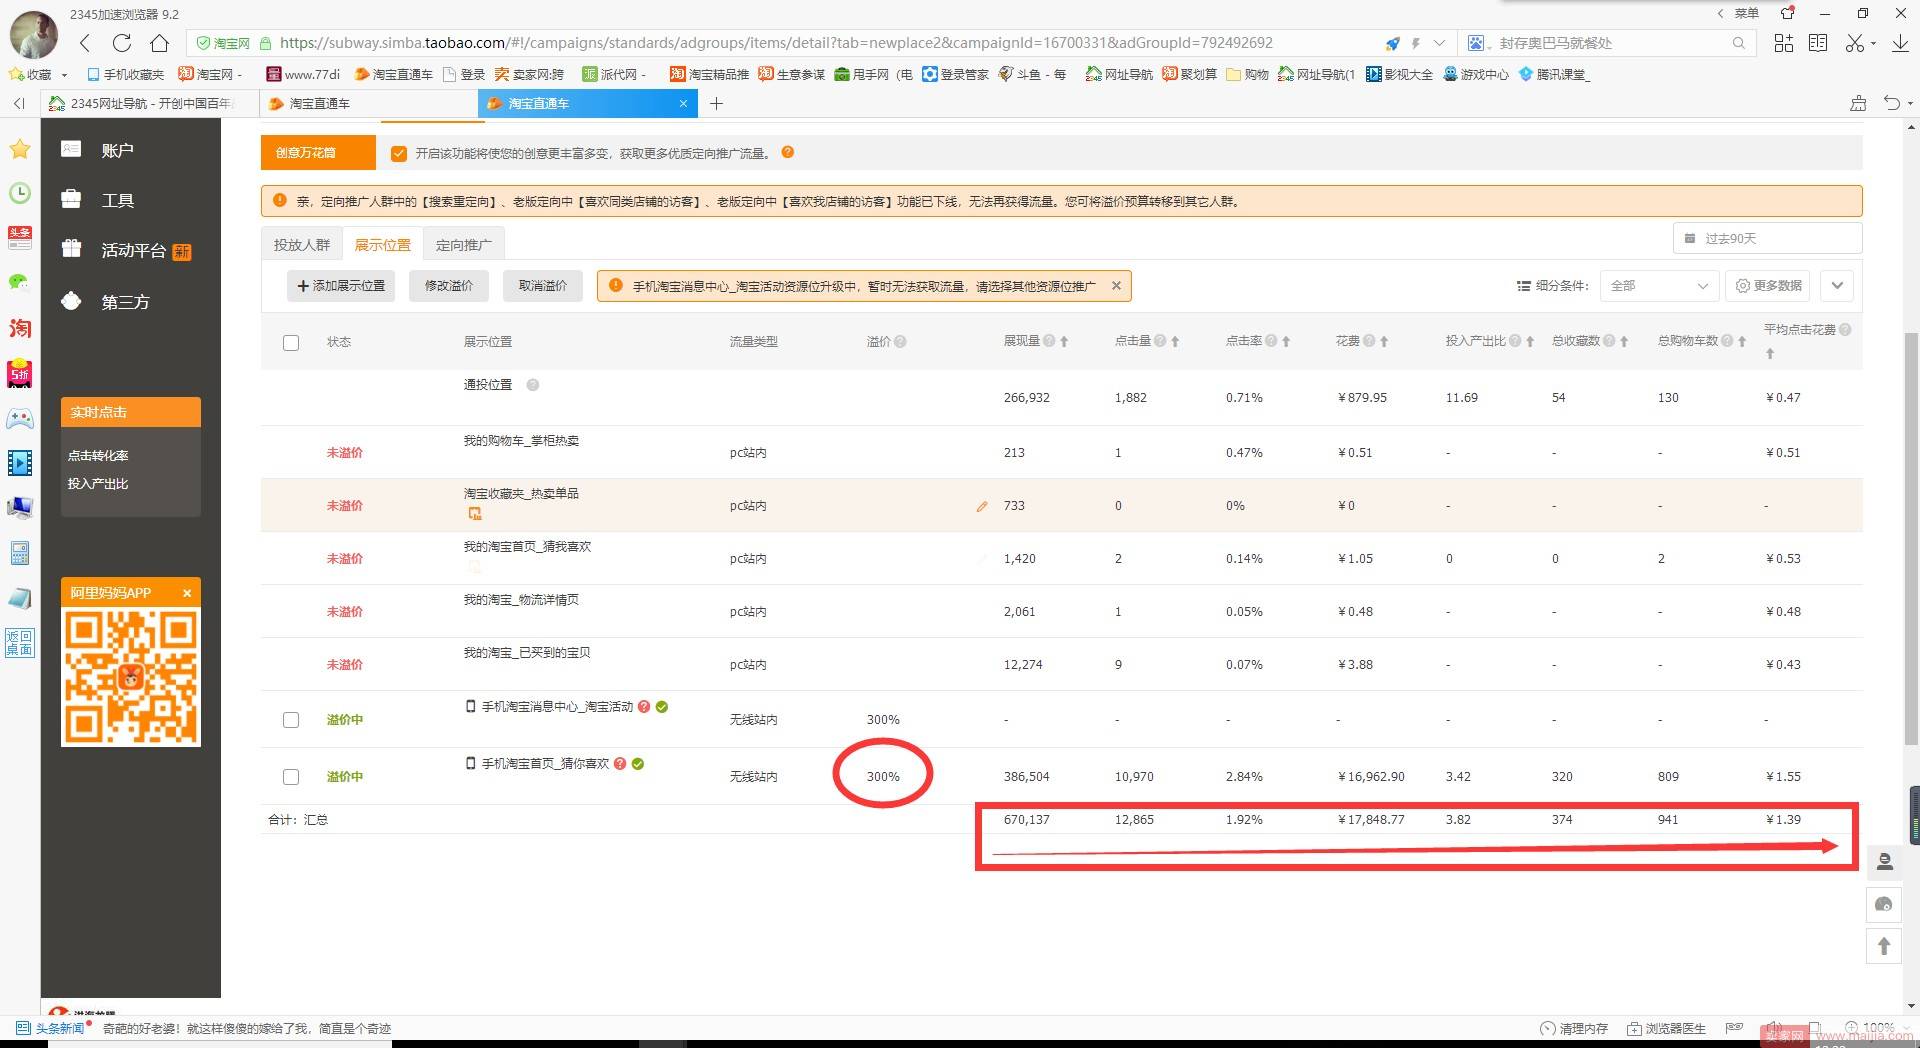Close the 阿里妈妈APP QR code panel
The image size is (1920, 1048).
187,593
